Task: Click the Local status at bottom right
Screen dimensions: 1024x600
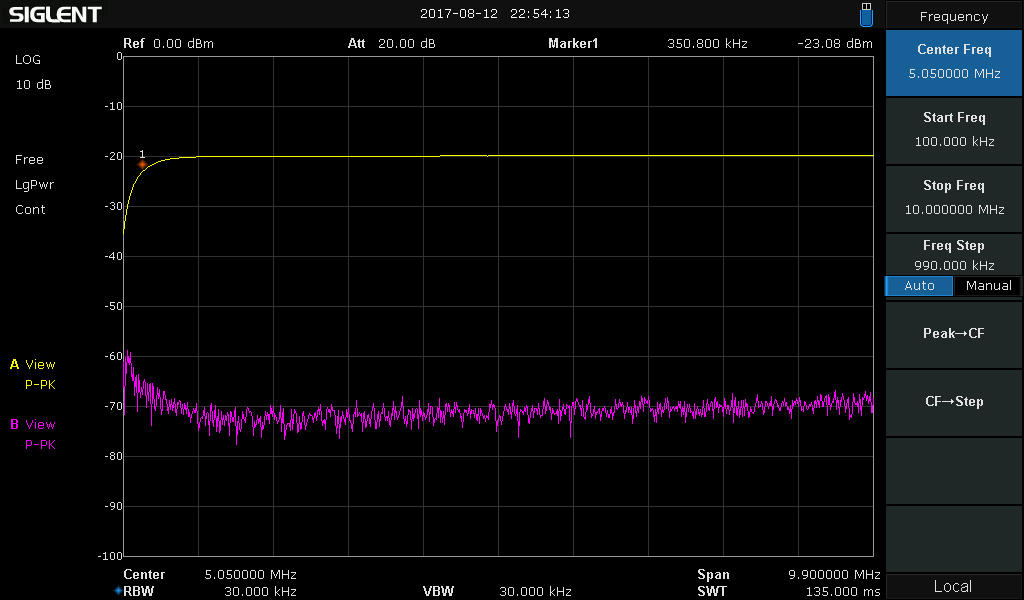Action: pos(953,586)
